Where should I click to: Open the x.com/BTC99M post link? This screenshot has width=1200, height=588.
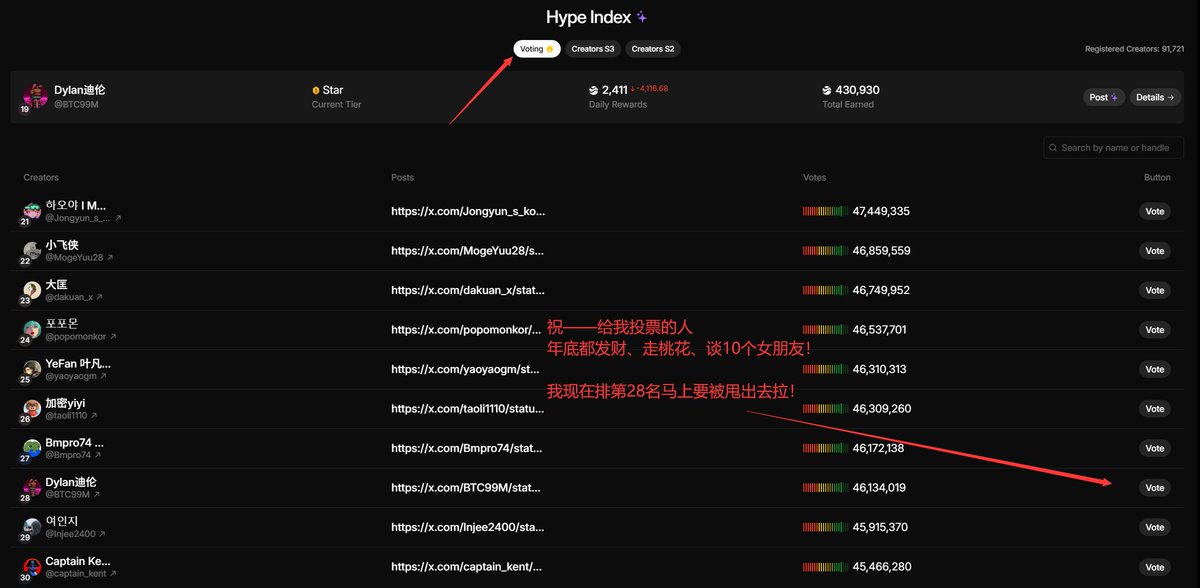pos(468,488)
